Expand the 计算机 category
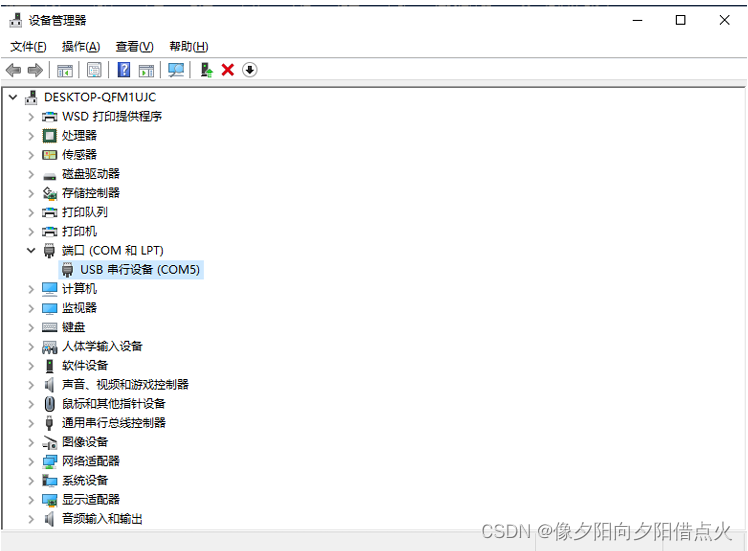 pos(31,289)
